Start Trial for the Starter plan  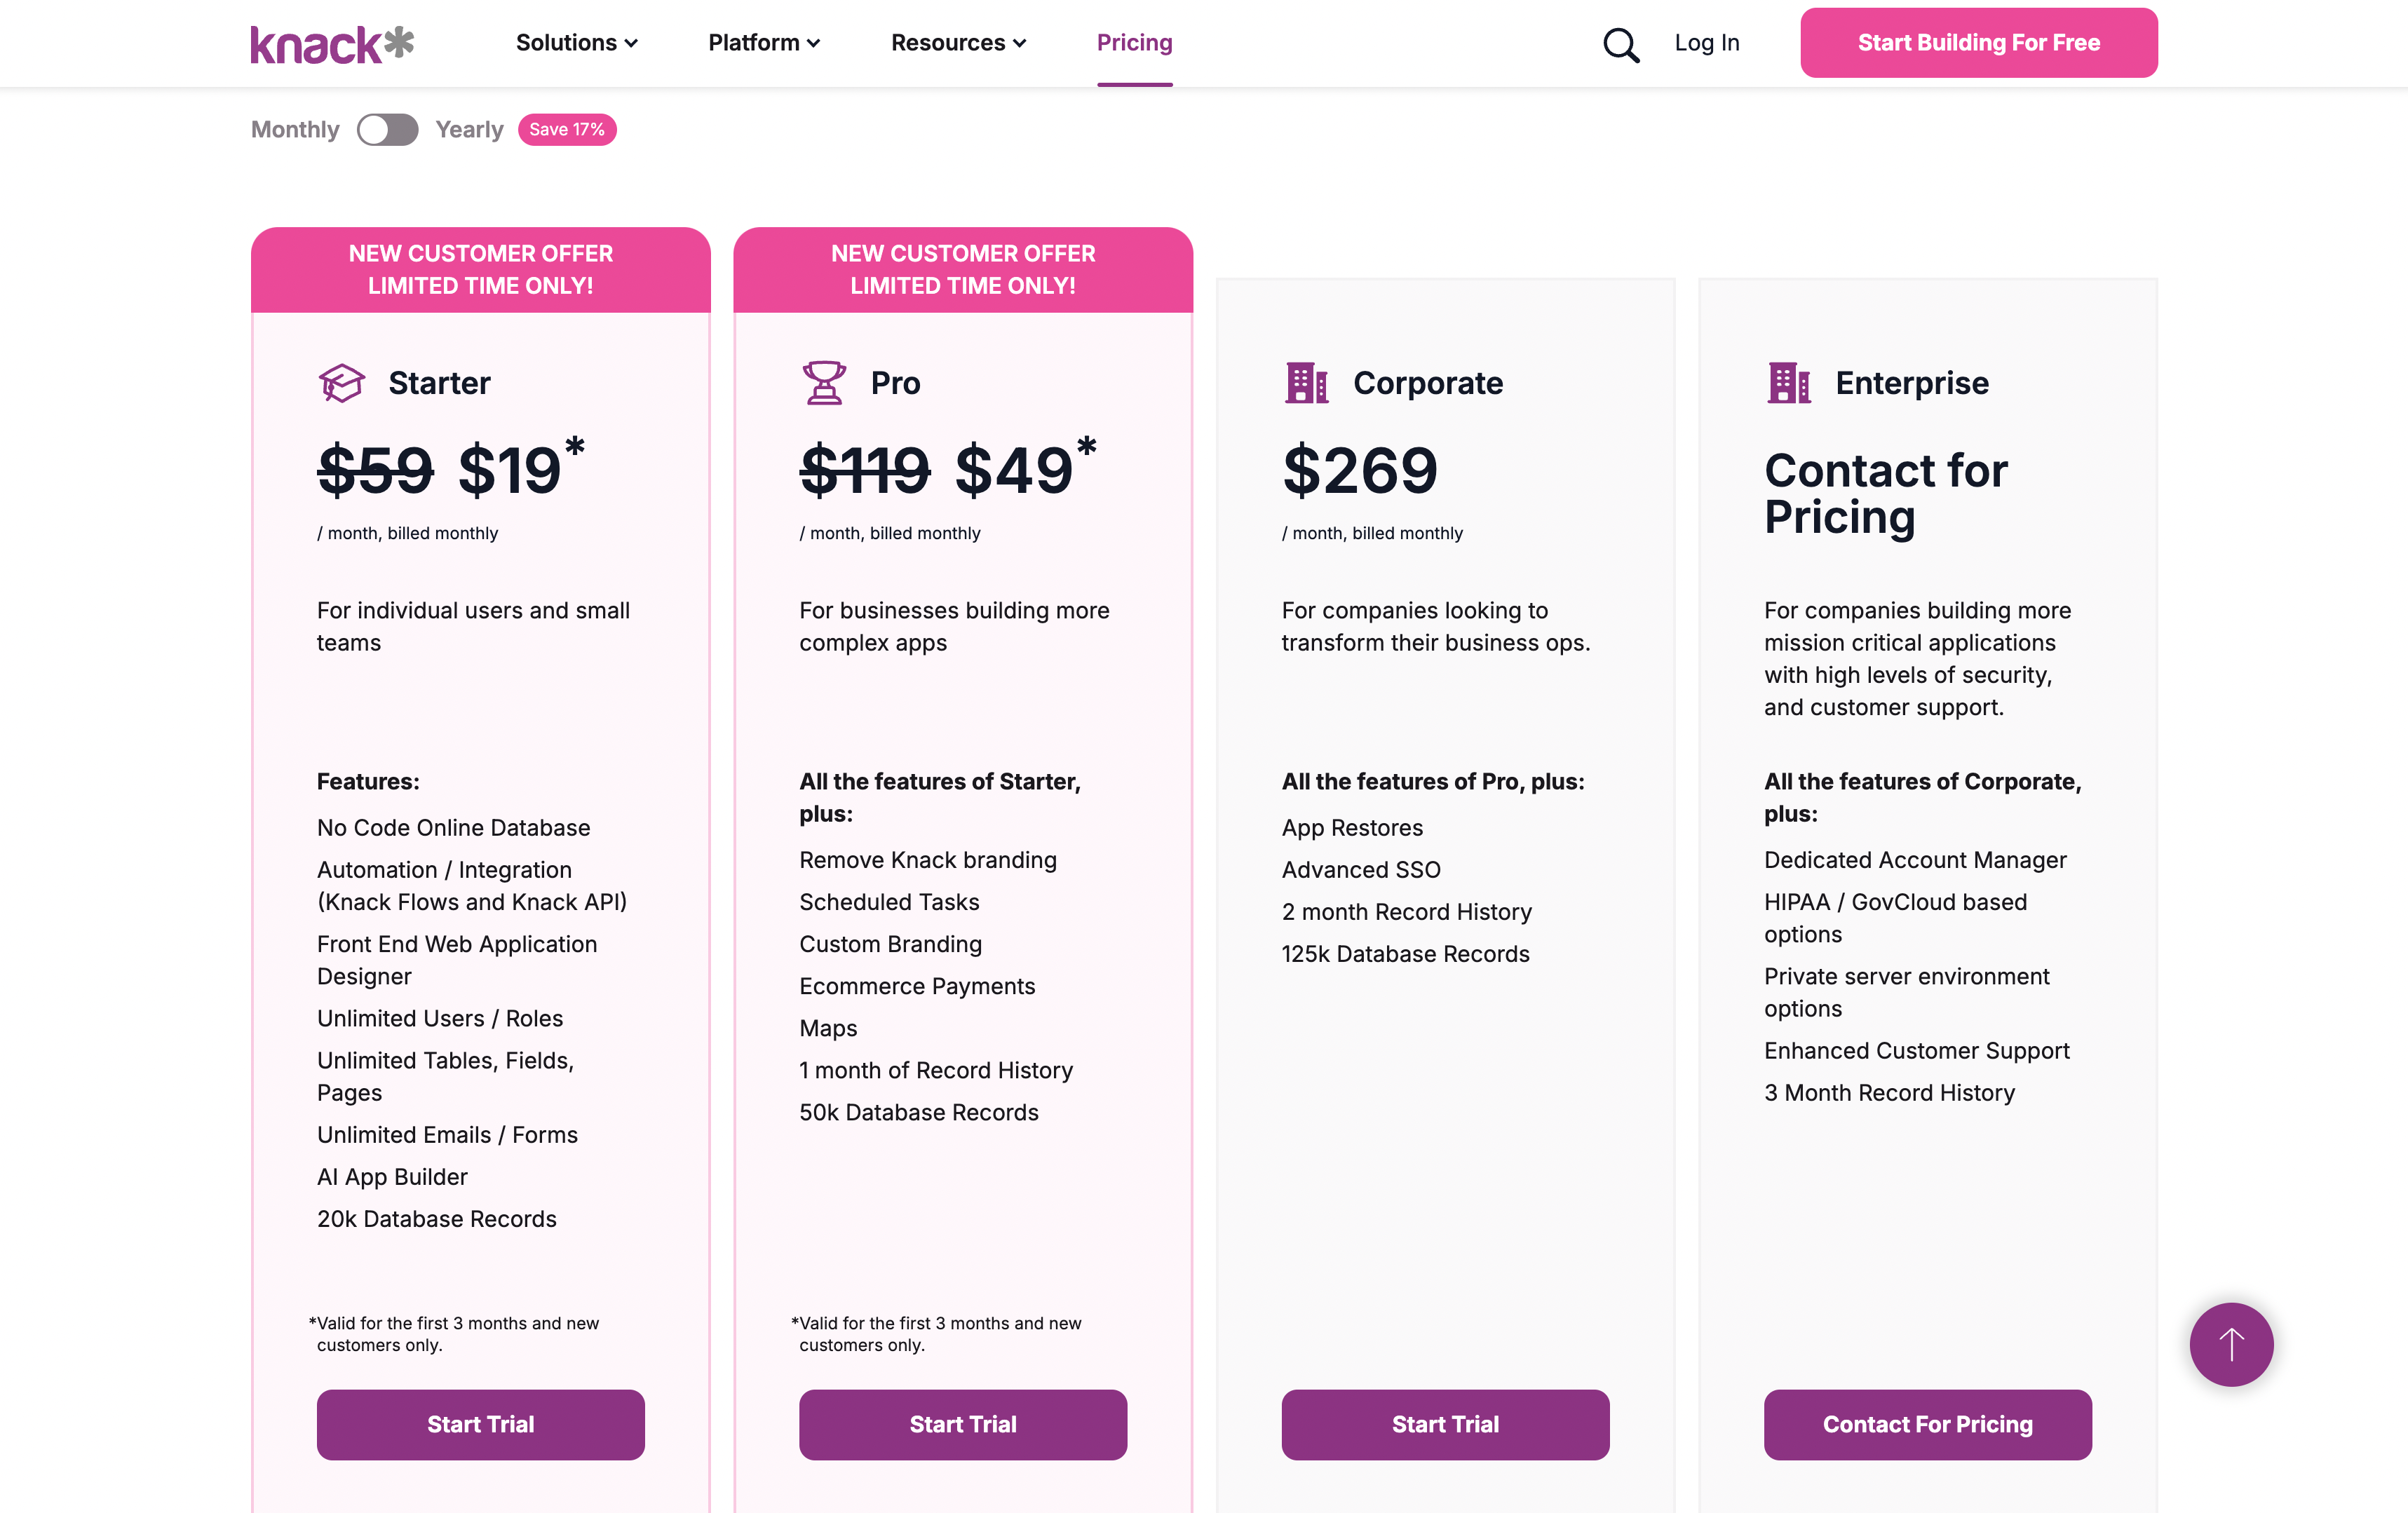[x=480, y=1424]
